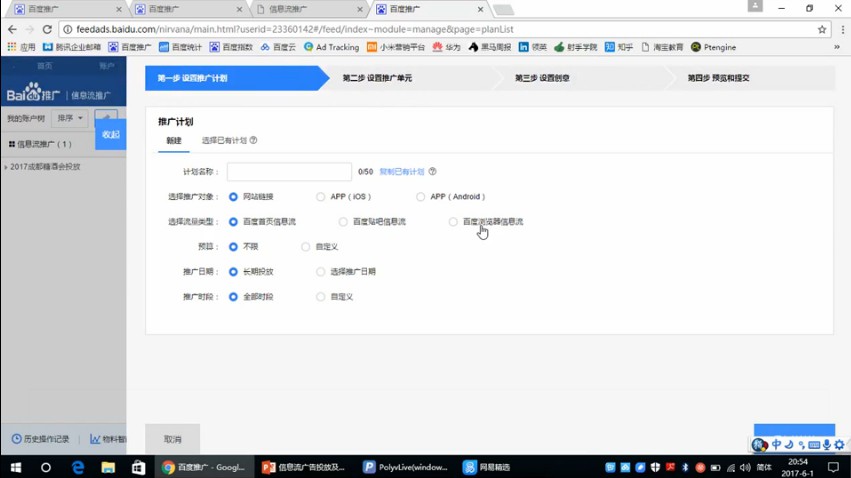Open the Chrome menu with three dots

coord(842,29)
